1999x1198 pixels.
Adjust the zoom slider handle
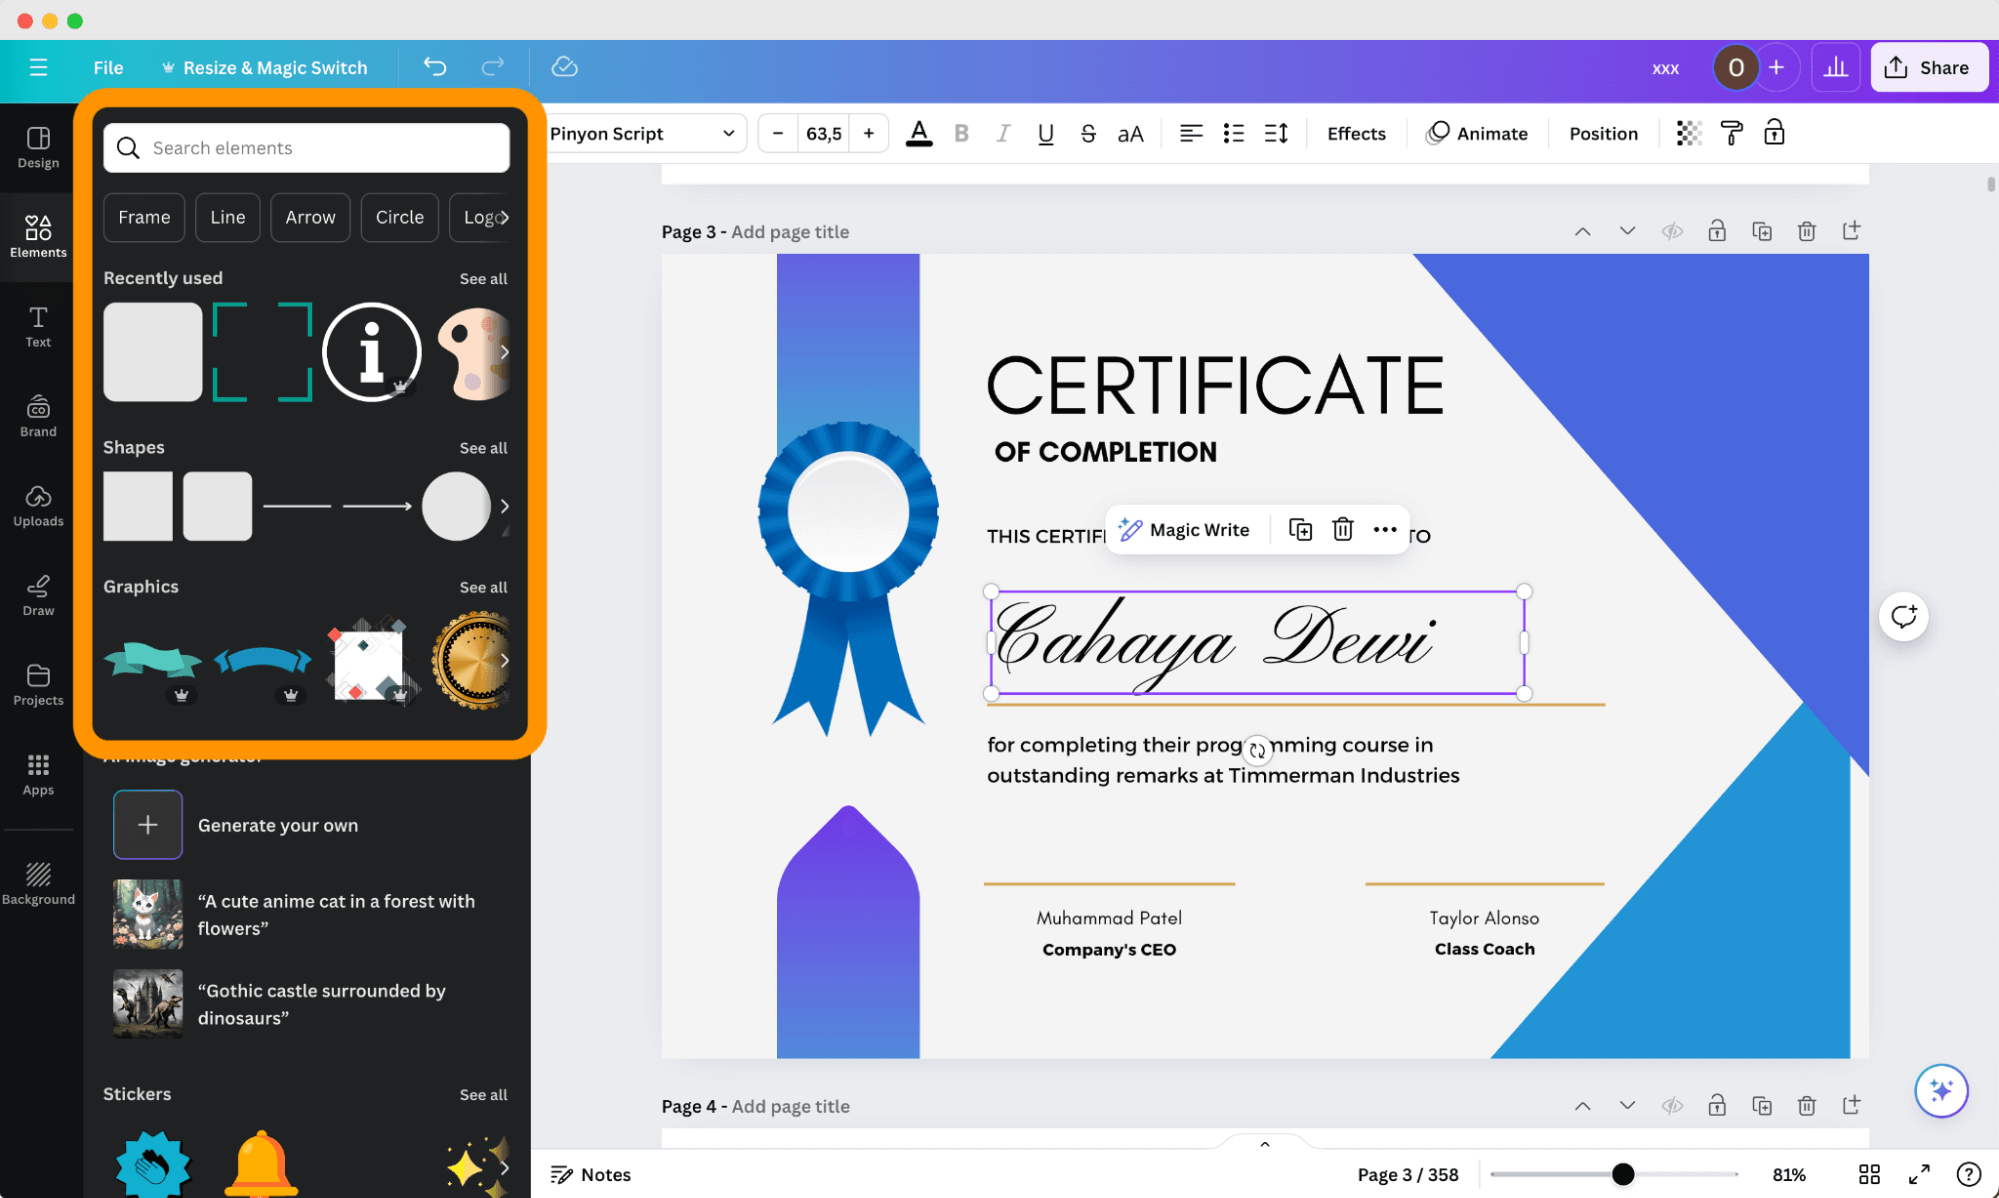tap(1622, 1174)
